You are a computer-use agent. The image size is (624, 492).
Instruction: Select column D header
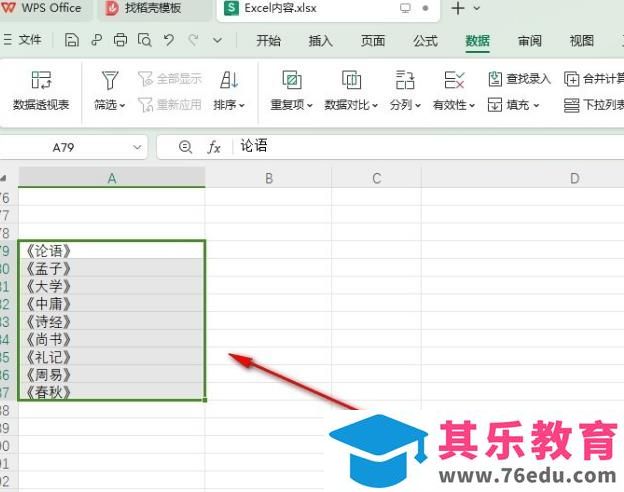[x=574, y=178]
